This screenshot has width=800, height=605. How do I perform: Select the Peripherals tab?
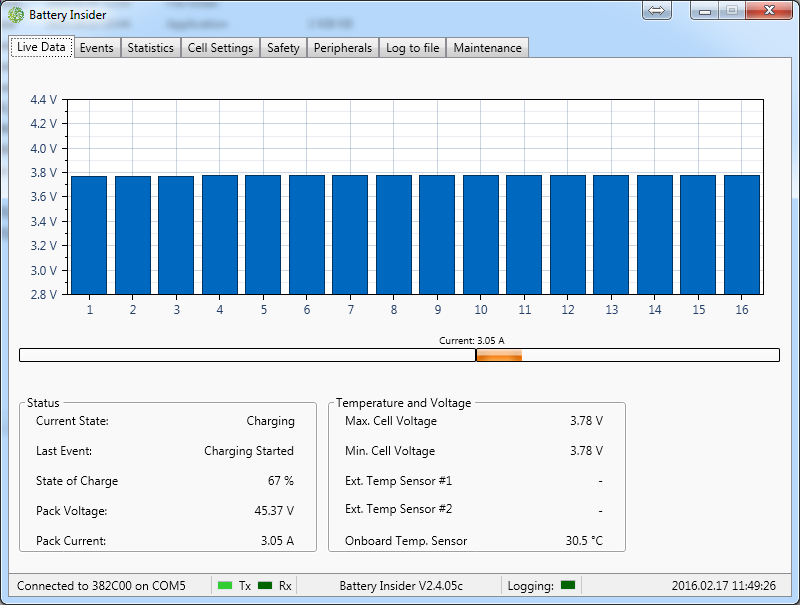[342, 48]
